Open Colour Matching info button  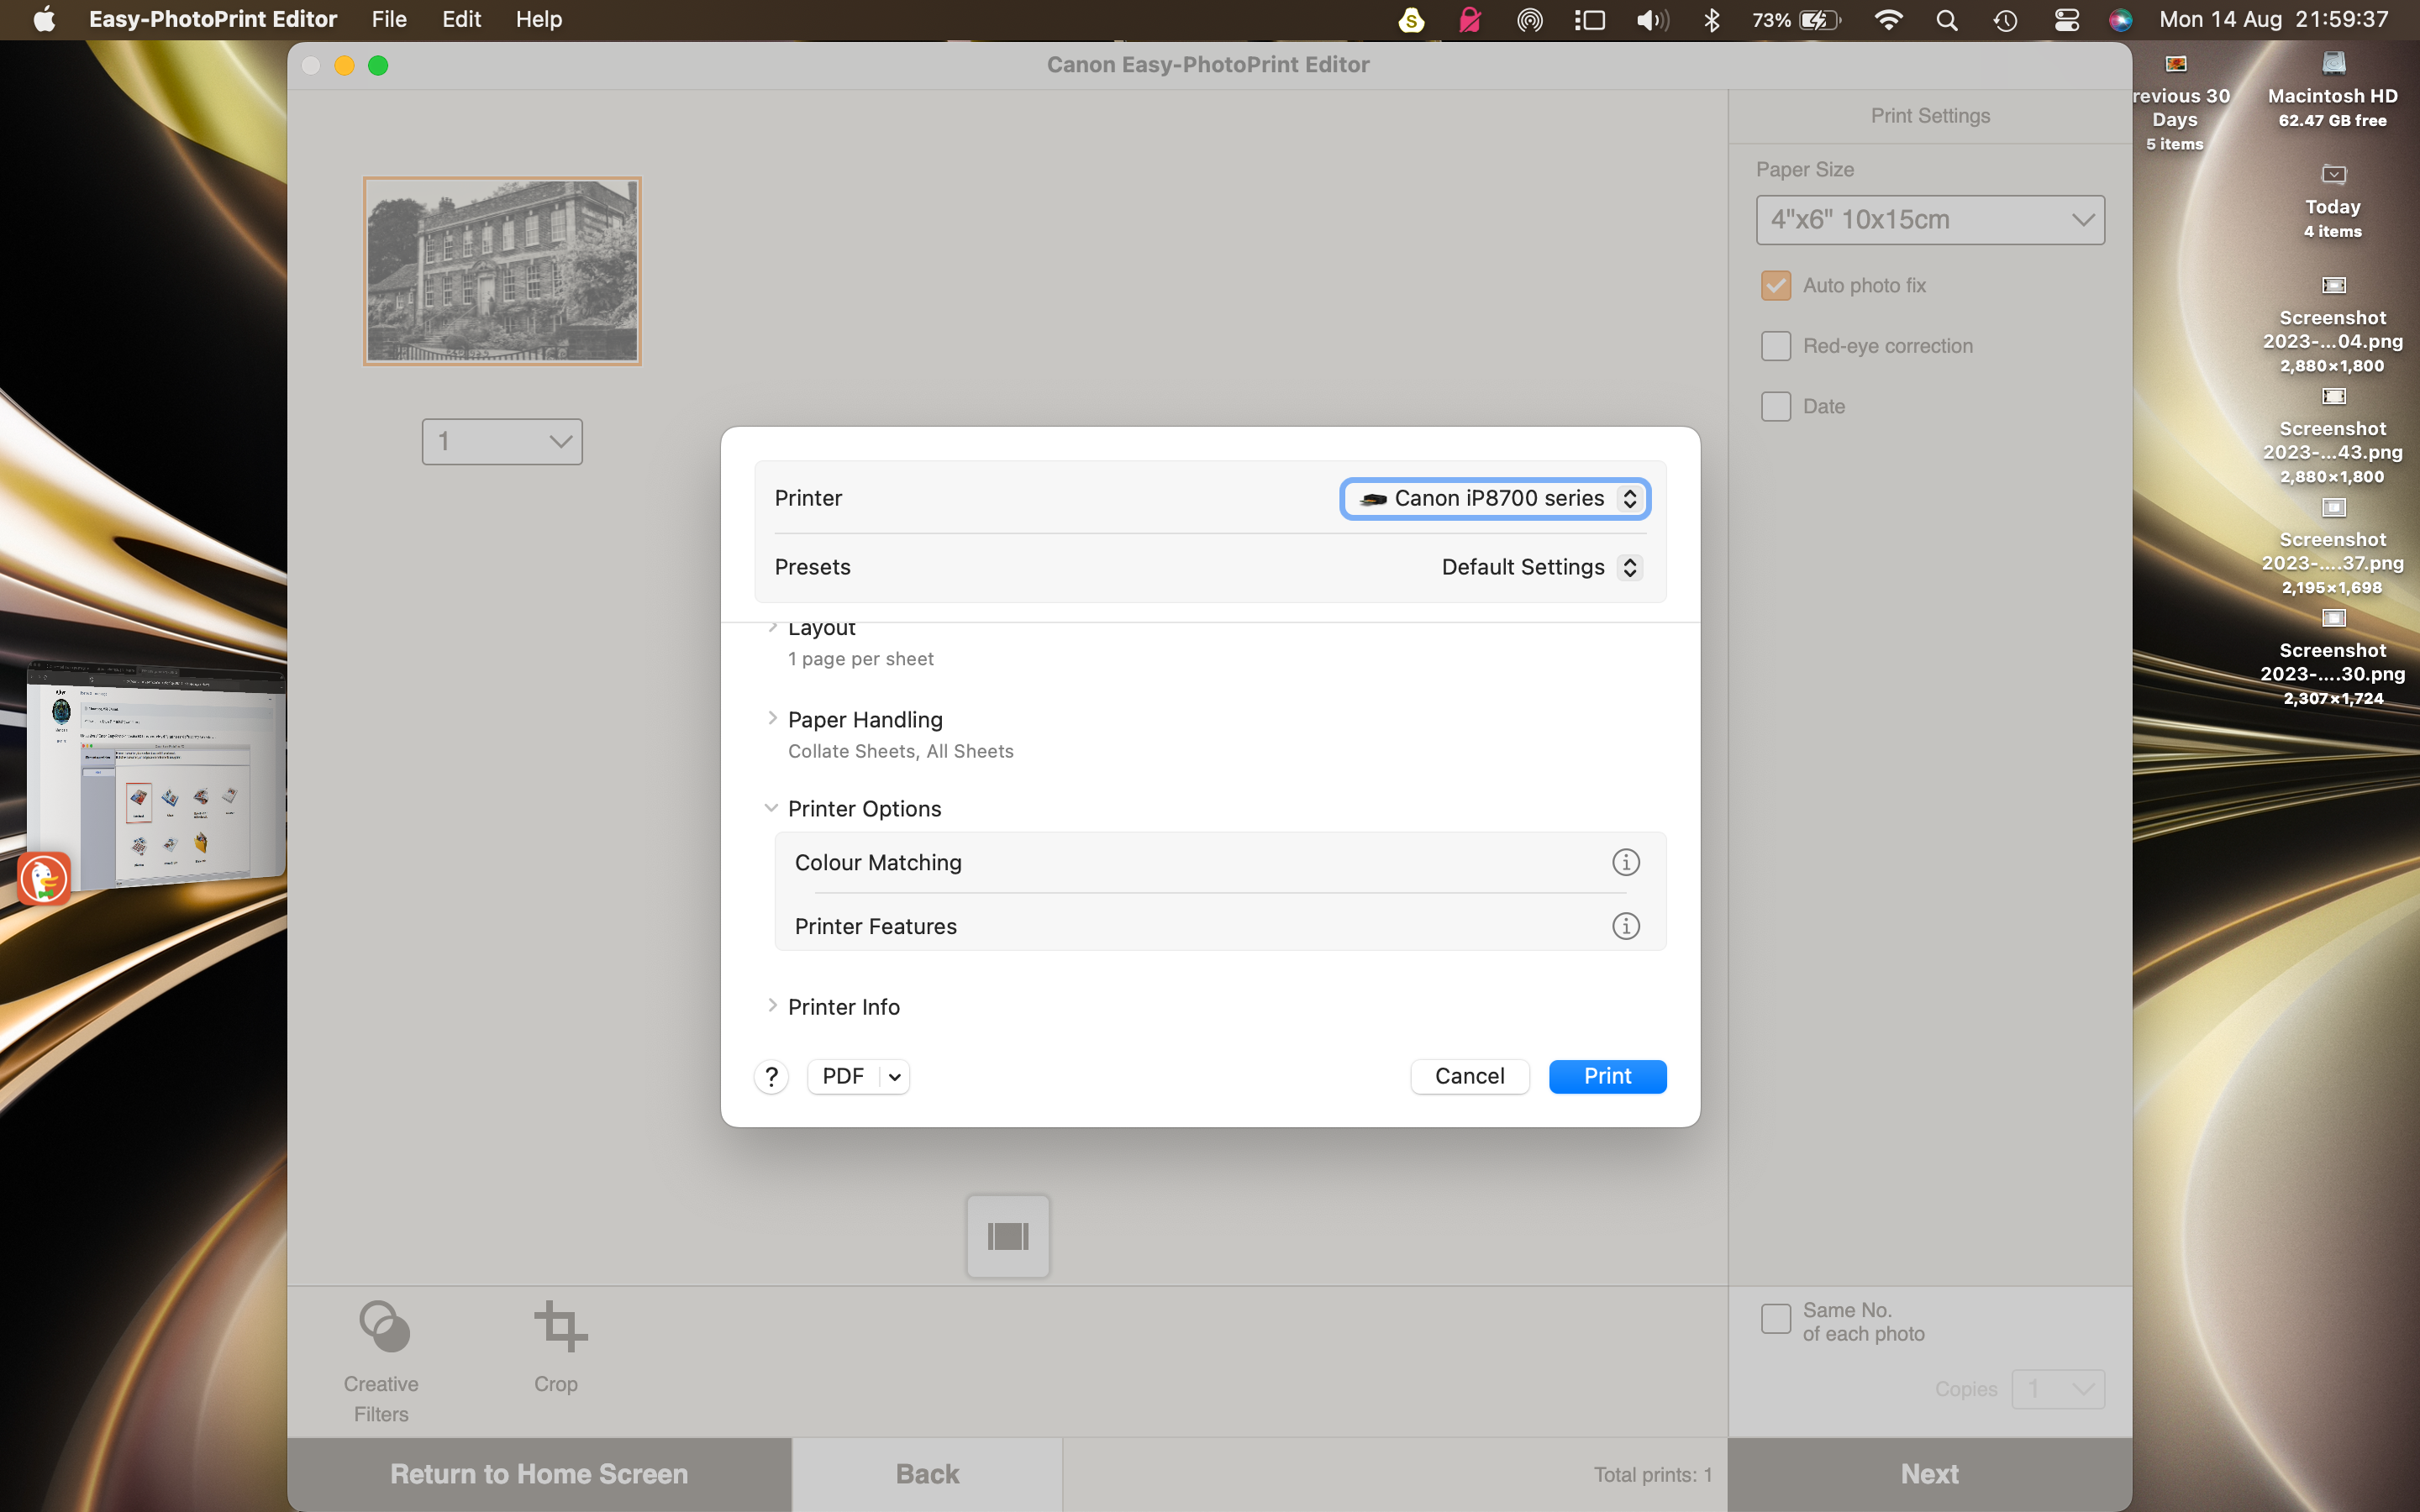1625,862
